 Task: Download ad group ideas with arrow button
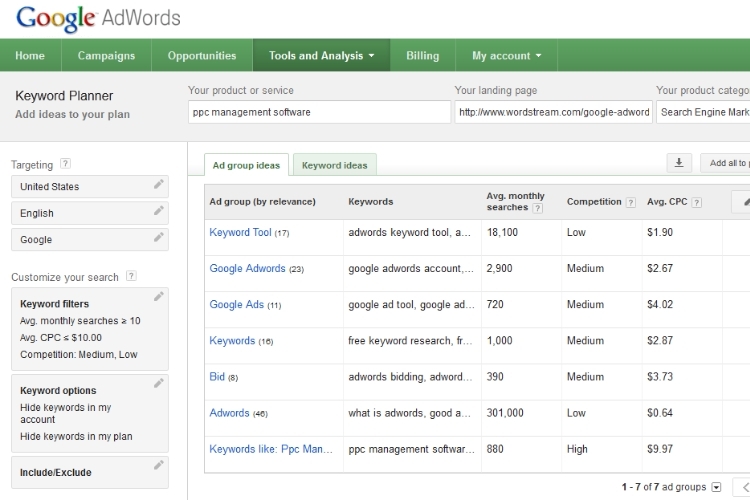(x=679, y=163)
